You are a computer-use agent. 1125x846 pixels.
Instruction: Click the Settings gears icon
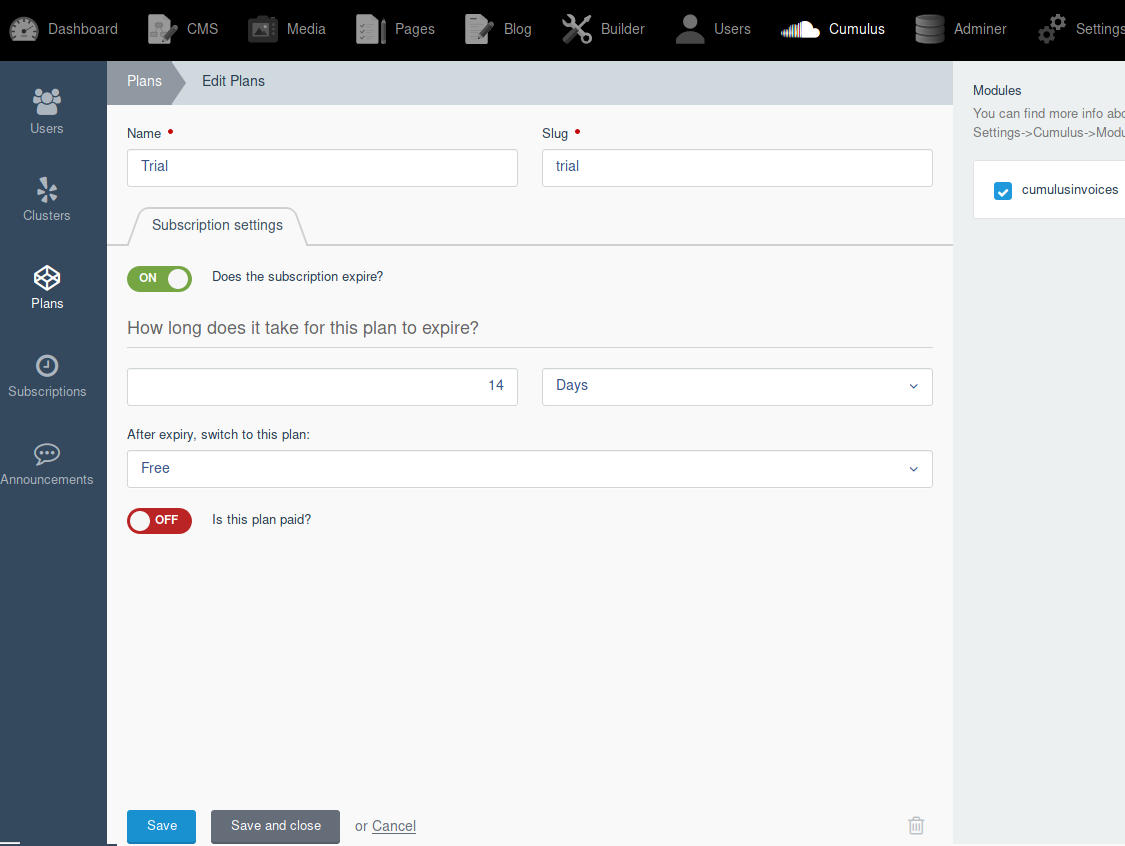coord(1052,29)
